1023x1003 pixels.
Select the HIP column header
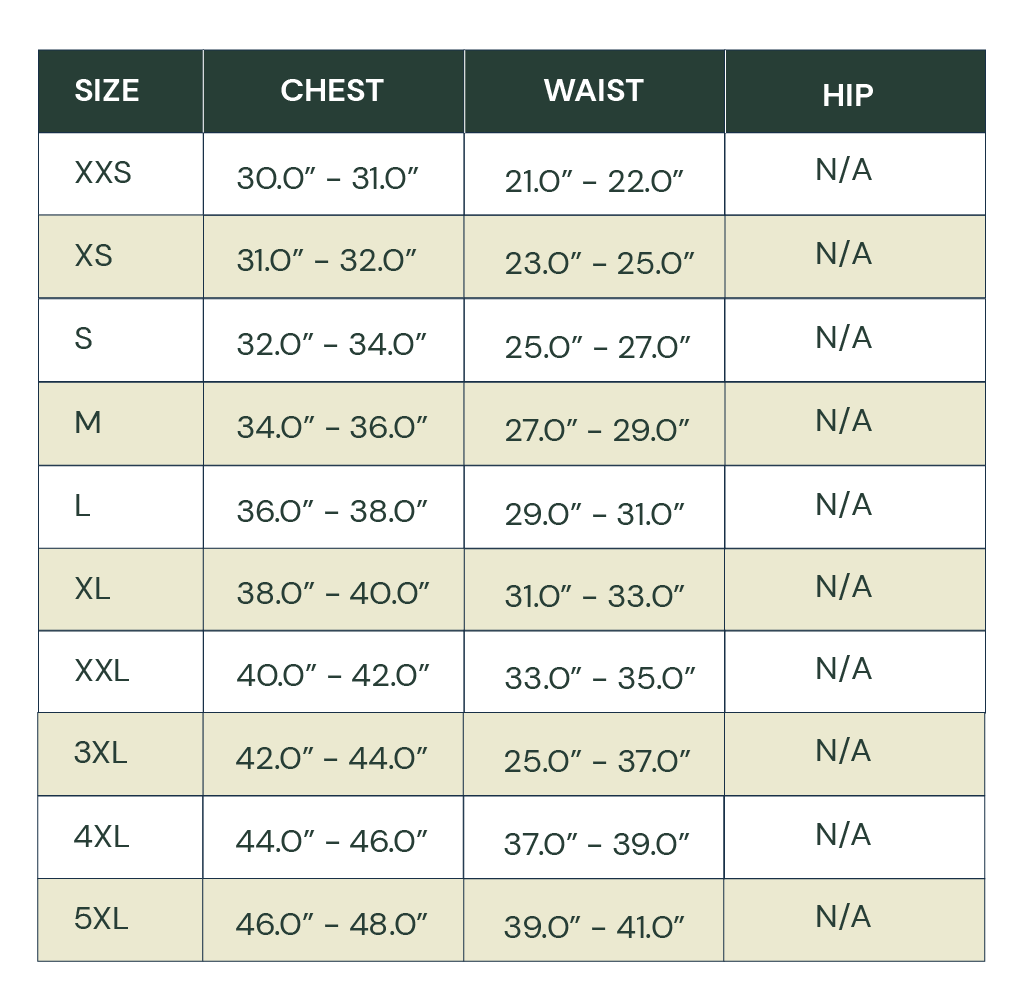pos(848,95)
